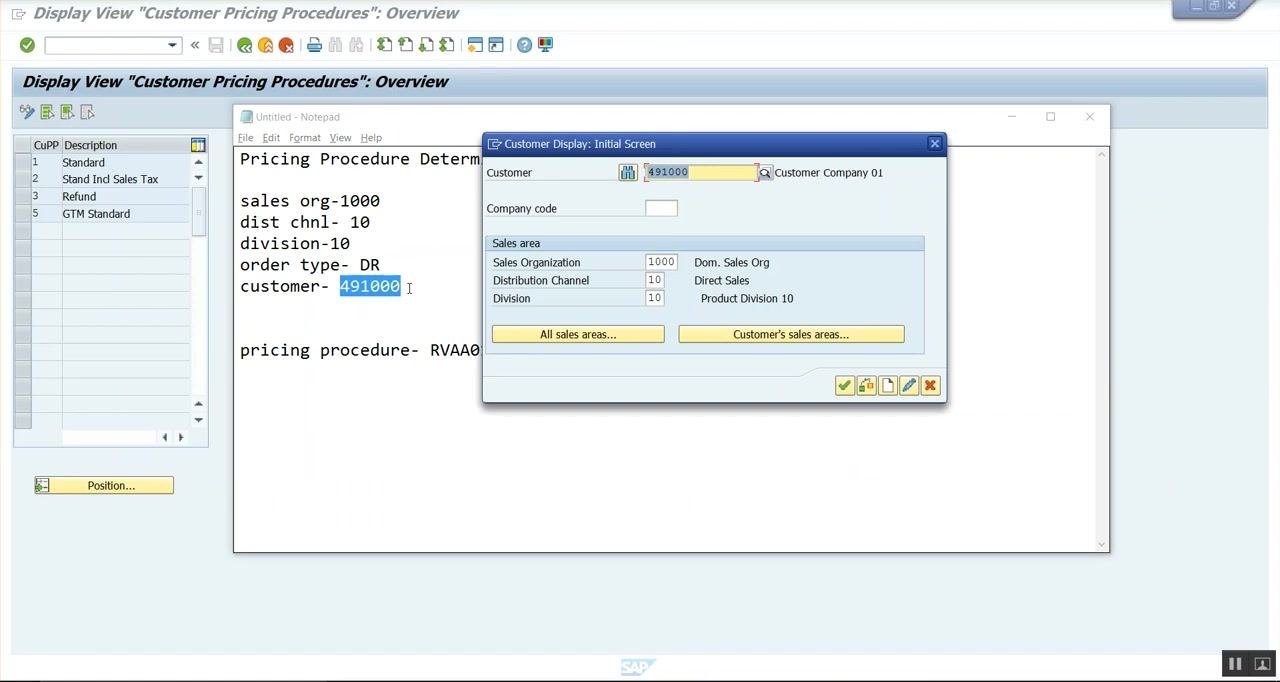This screenshot has width=1280, height=682.
Task: Confirm dialog with green checkmark button
Action: [x=845, y=386]
